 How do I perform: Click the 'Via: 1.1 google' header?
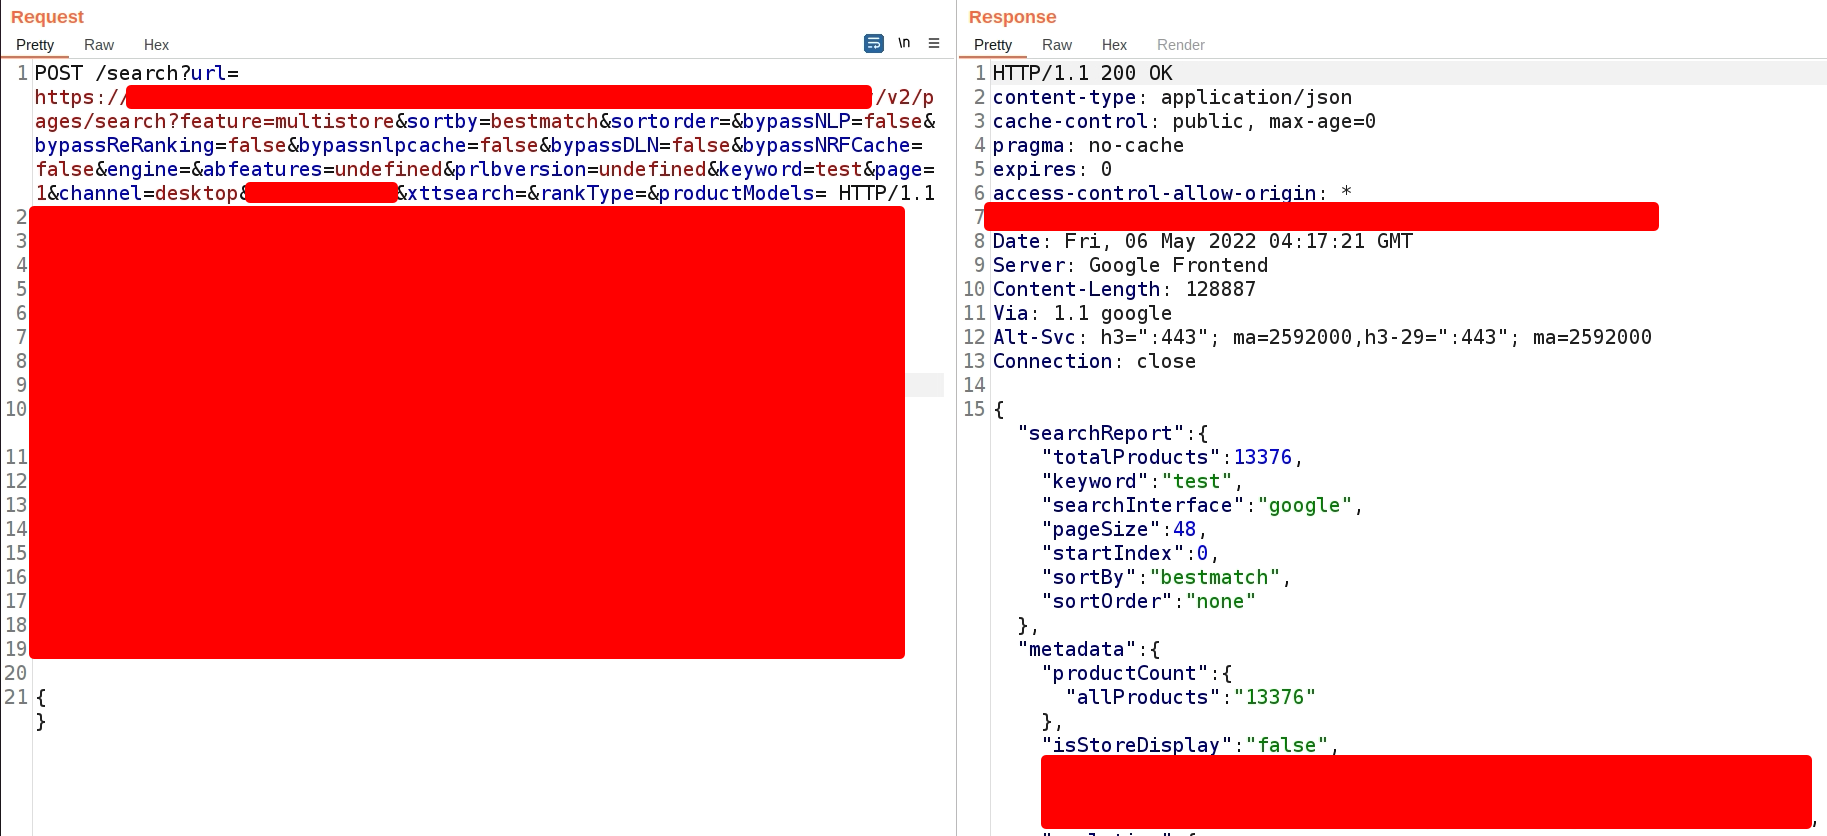(x=1083, y=313)
